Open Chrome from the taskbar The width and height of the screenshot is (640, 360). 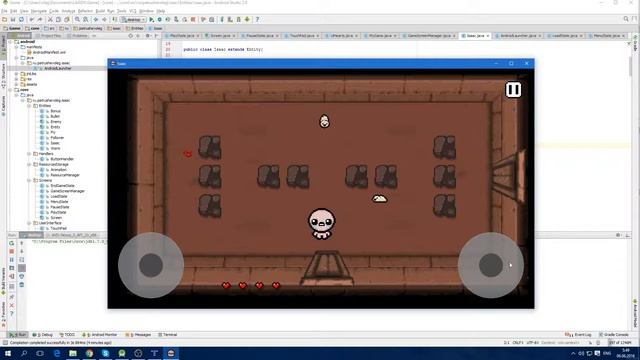click(x=89, y=353)
